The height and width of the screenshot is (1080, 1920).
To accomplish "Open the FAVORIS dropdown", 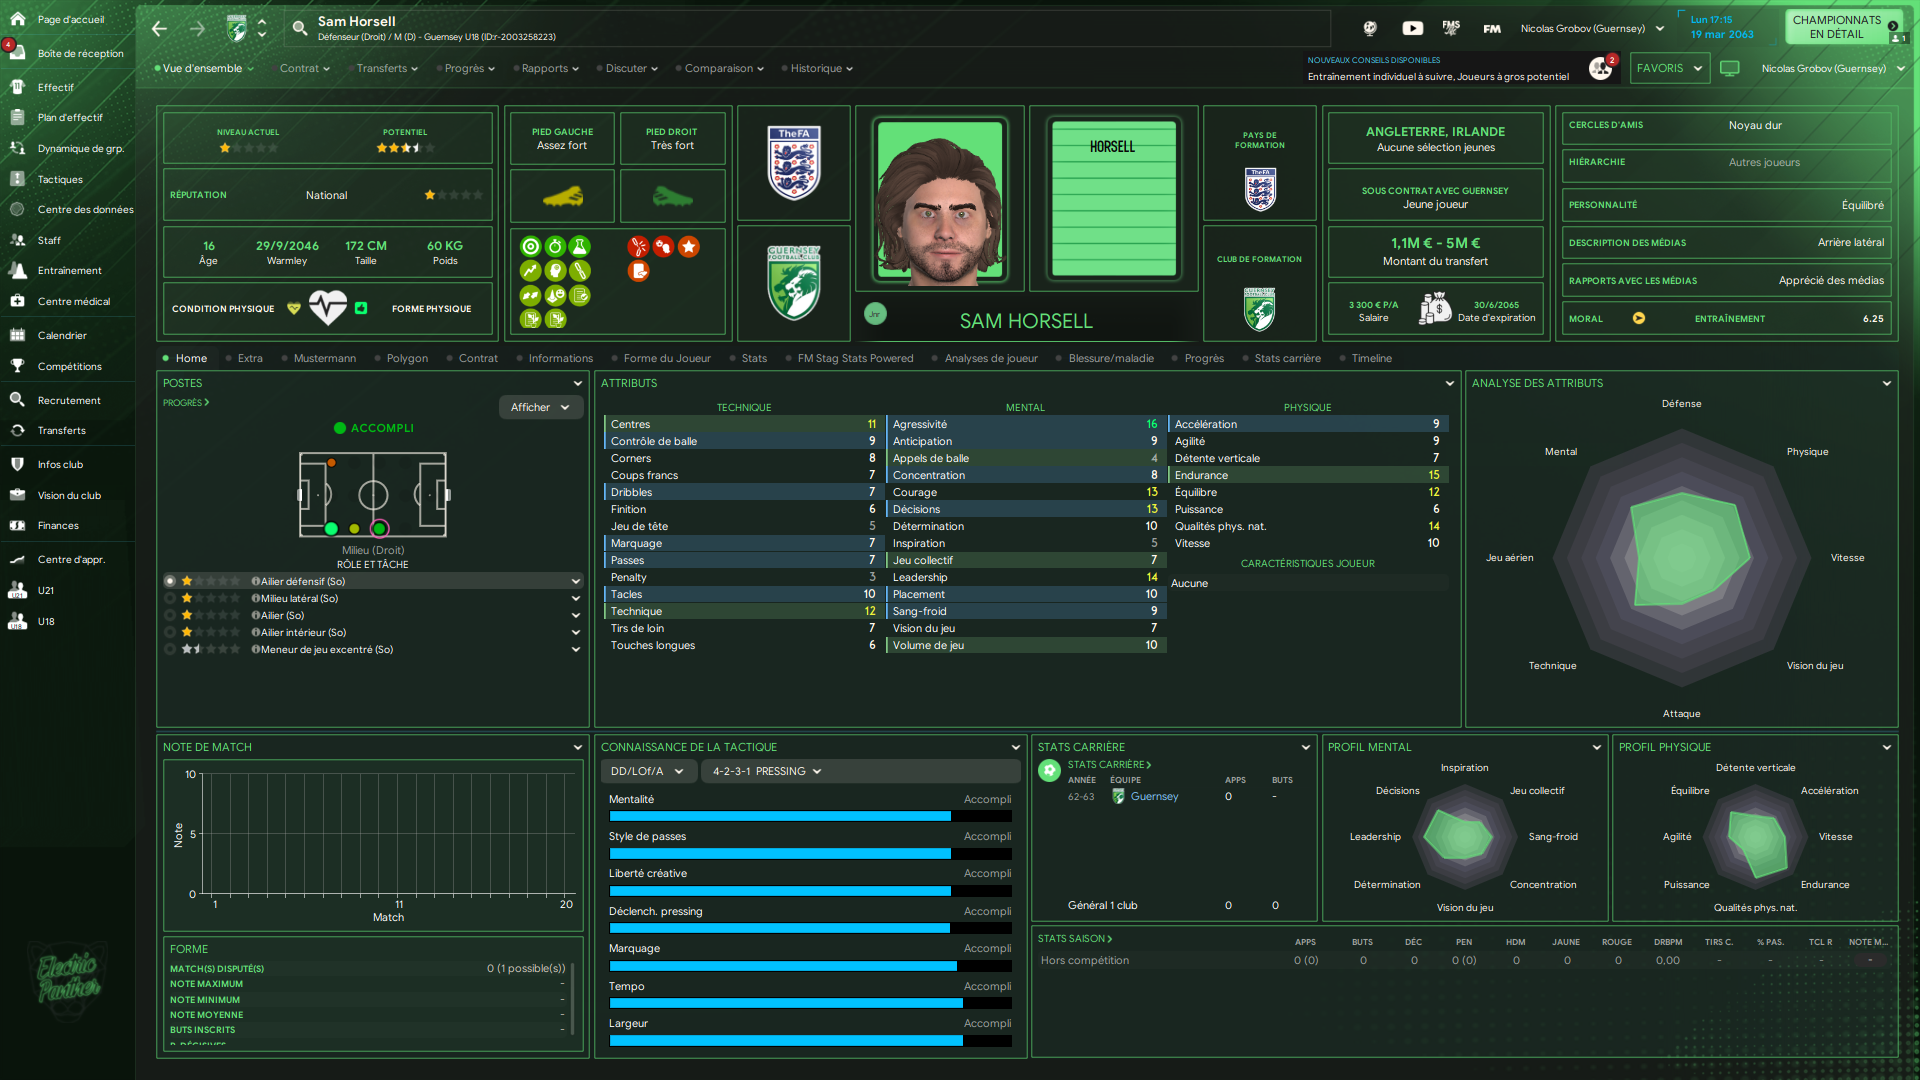I will tap(1669, 69).
